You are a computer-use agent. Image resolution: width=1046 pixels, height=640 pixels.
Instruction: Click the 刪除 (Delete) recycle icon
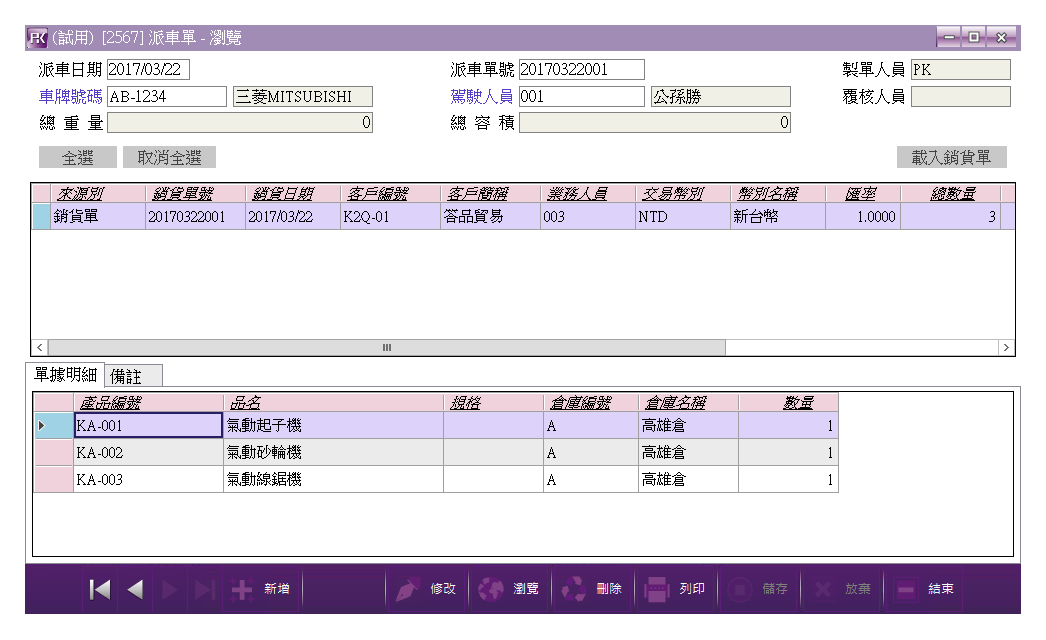(573, 590)
